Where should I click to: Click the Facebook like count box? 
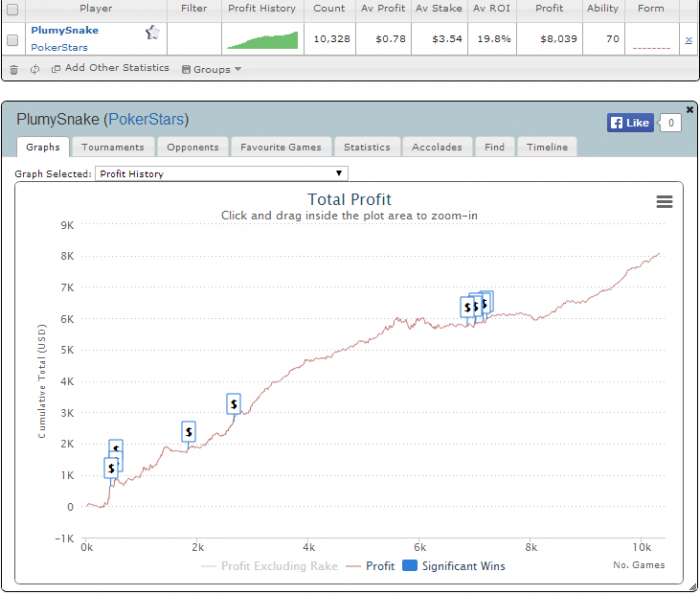click(x=671, y=123)
